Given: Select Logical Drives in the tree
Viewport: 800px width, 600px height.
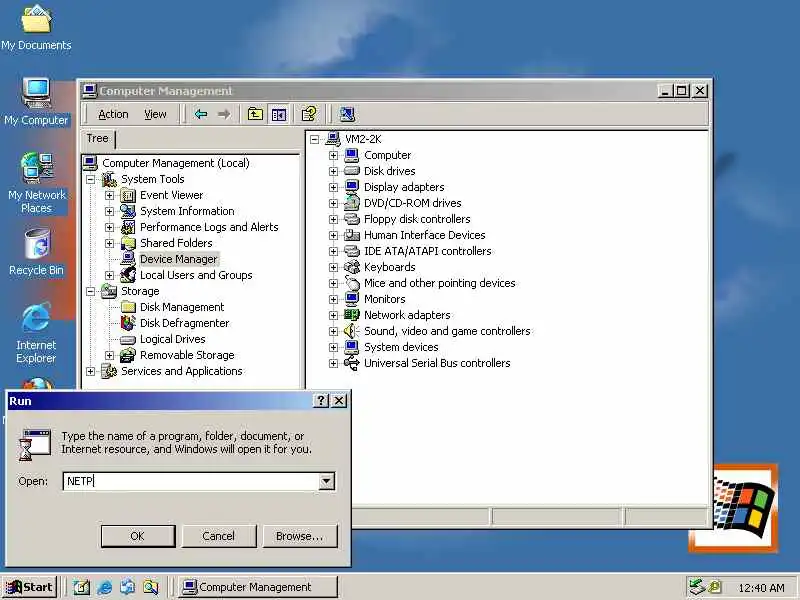Looking at the screenshot, I should tap(173, 339).
